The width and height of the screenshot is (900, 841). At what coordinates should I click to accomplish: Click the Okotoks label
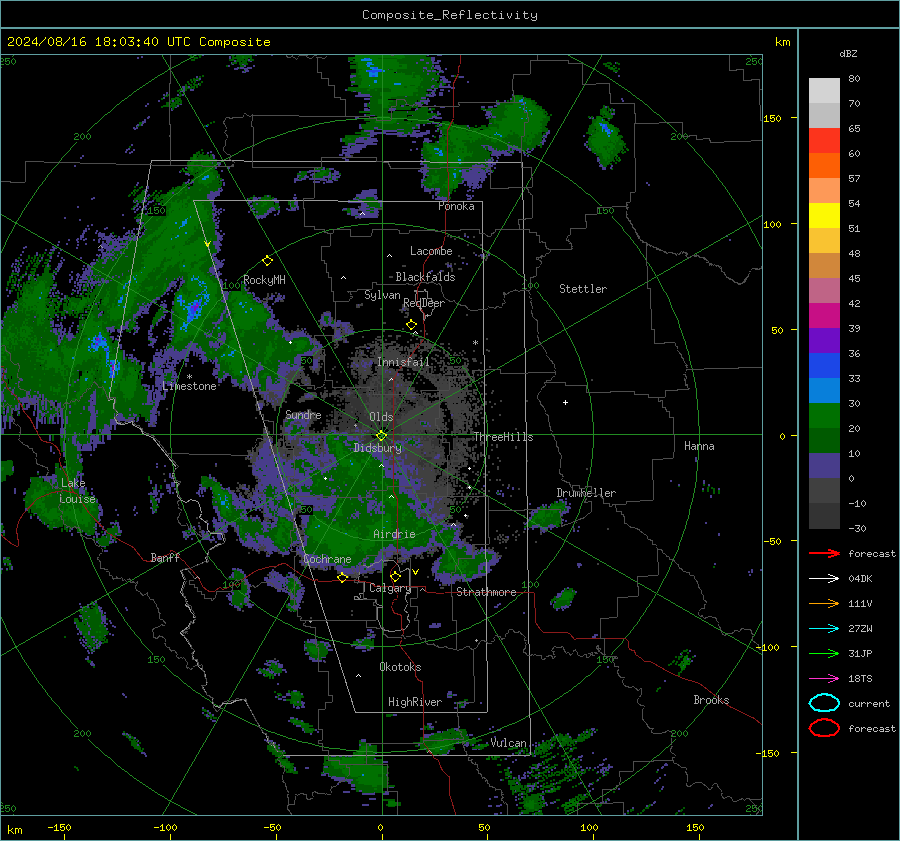pyautogui.click(x=400, y=667)
